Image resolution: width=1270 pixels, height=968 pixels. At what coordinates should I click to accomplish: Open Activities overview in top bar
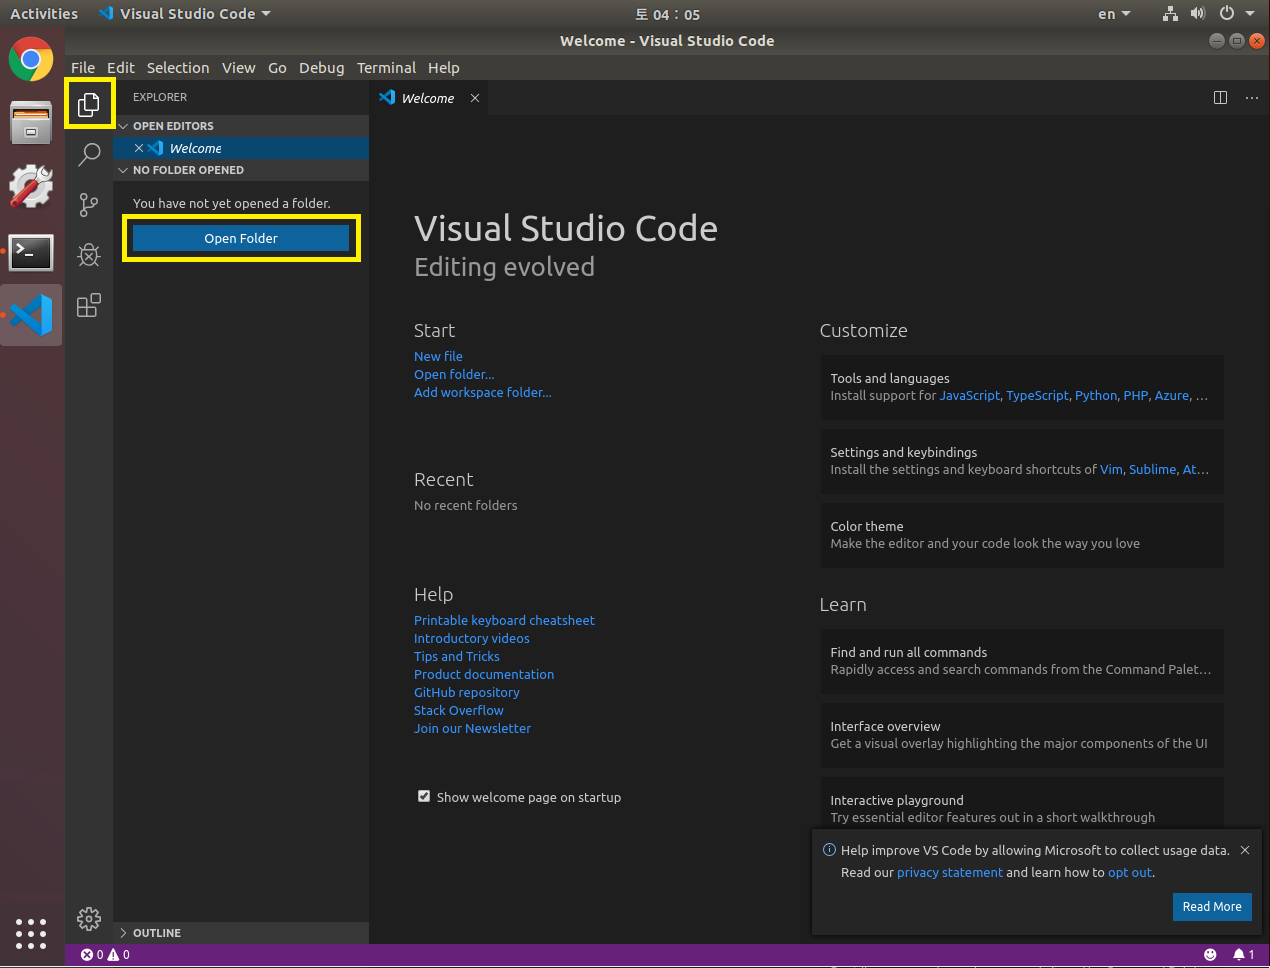[44, 14]
